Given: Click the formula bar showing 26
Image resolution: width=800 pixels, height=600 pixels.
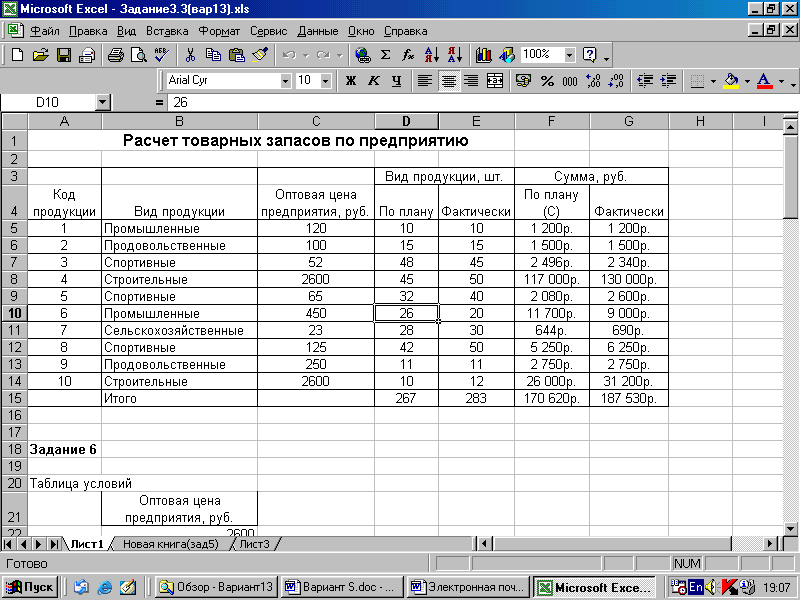Looking at the screenshot, I should [480, 103].
